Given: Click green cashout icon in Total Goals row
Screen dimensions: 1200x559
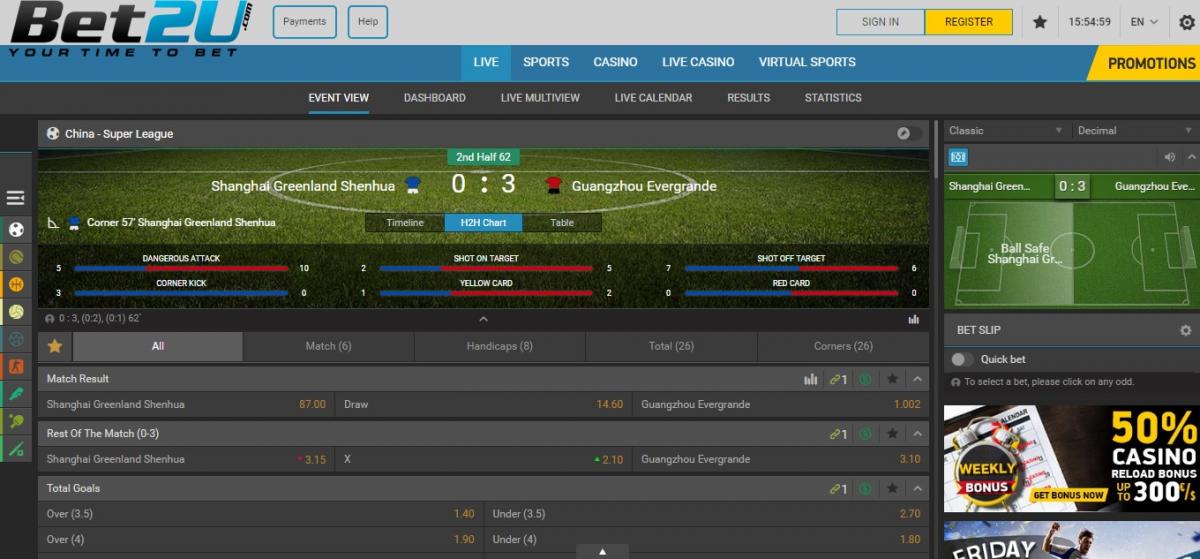Looking at the screenshot, I should pos(866,489).
